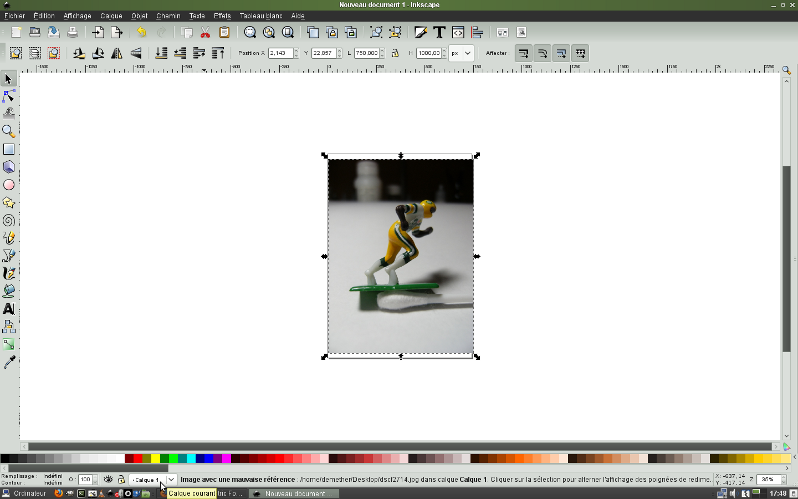798x499 pixels.
Task: Open the Calque menu
Action: (111, 16)
